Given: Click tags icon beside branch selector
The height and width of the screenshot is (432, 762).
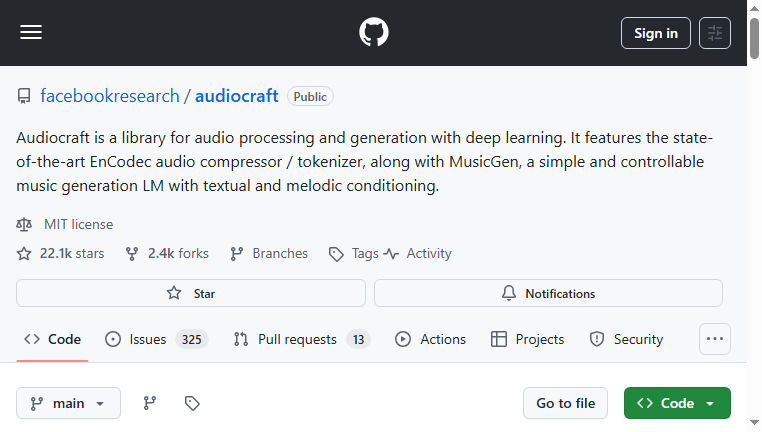Looking at the screenshot, I should pyautogui.click(x=192, y=403).
